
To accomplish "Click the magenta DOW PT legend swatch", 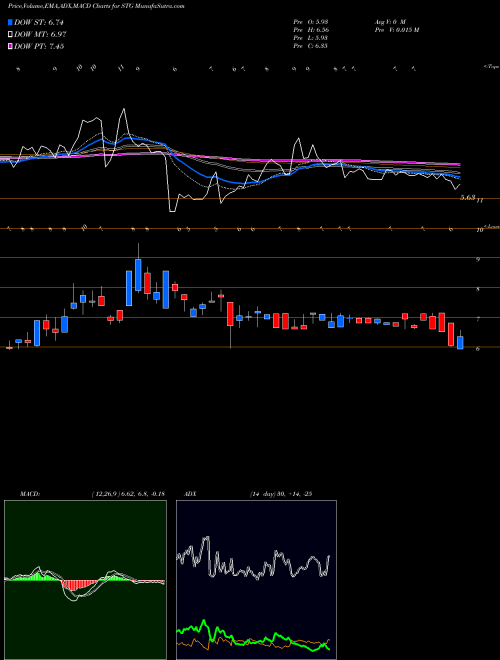I will tap(10, 46).
